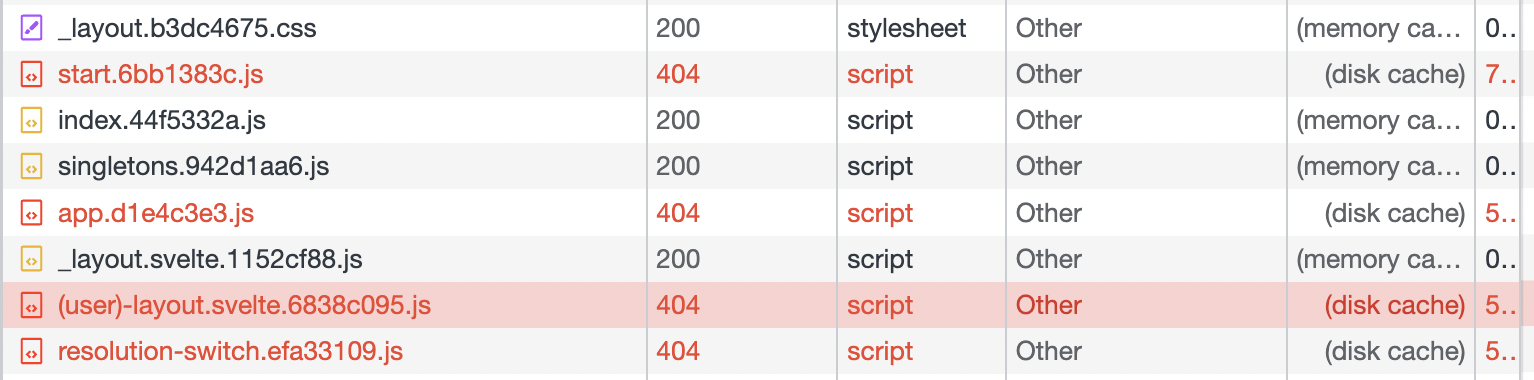Click the script icon beside _layout.svelte.1152cf88.js

31,260
